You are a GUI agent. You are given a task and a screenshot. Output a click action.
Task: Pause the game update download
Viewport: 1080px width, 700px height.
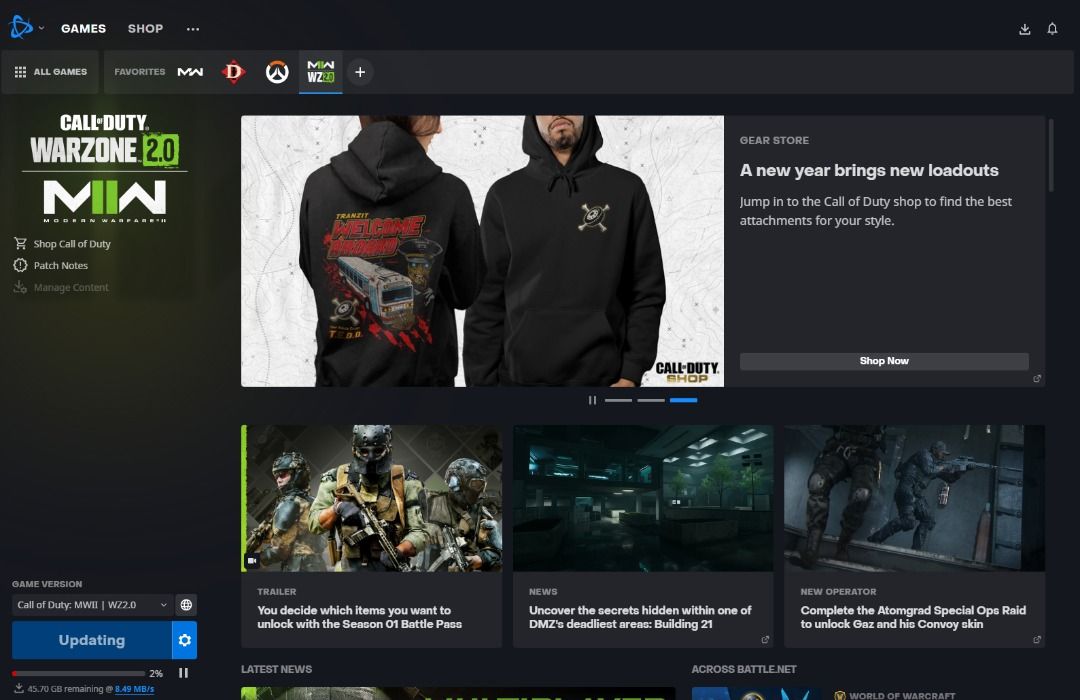[x=183, y=673]
